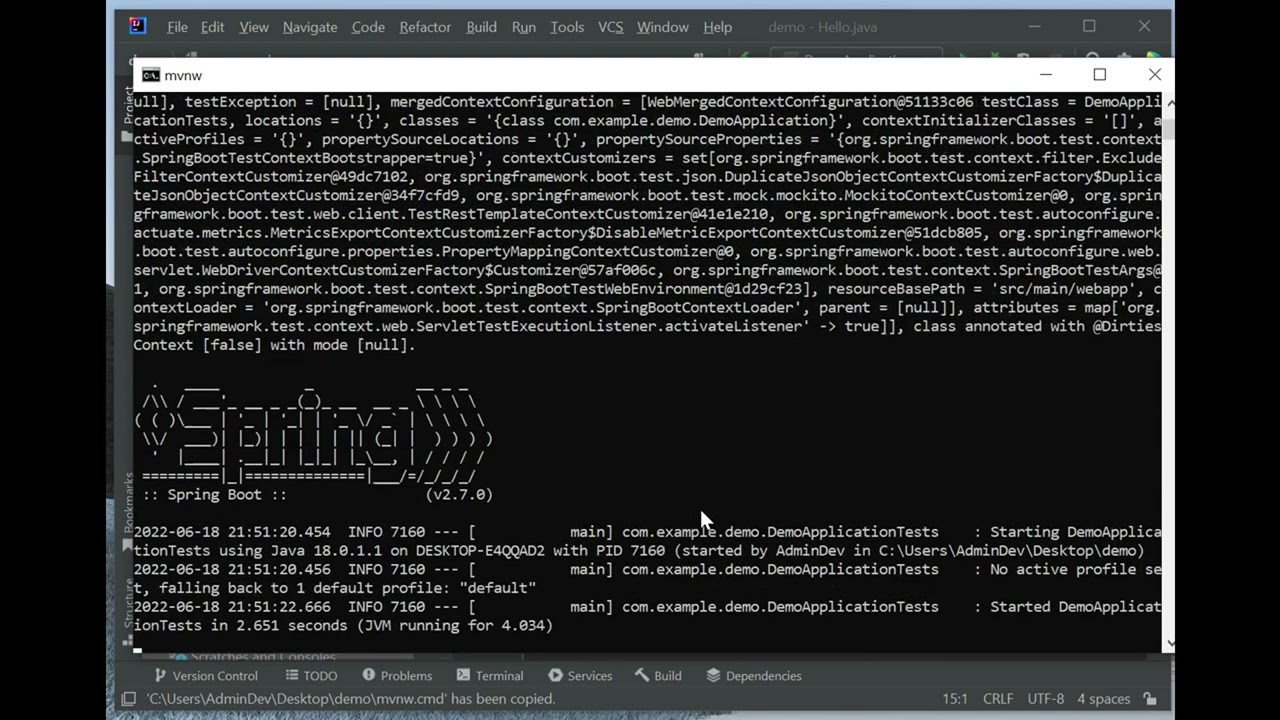Click the 15:1 caret position indicator

(x=955, y=699)
